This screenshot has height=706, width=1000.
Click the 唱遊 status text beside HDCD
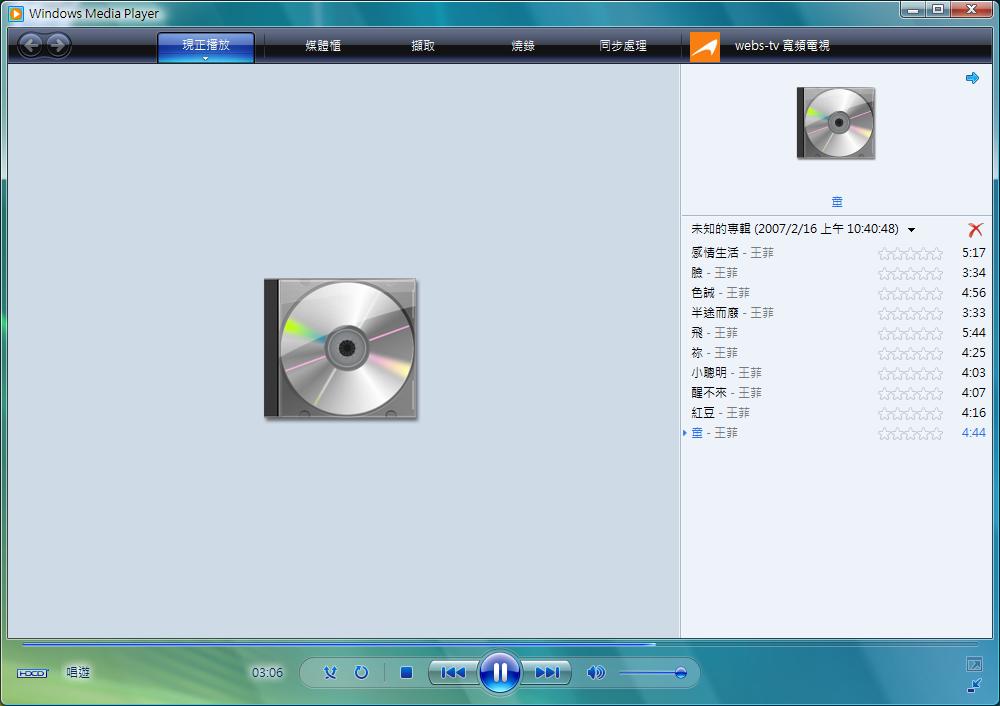pyautogui.click(x=78, y=672)
